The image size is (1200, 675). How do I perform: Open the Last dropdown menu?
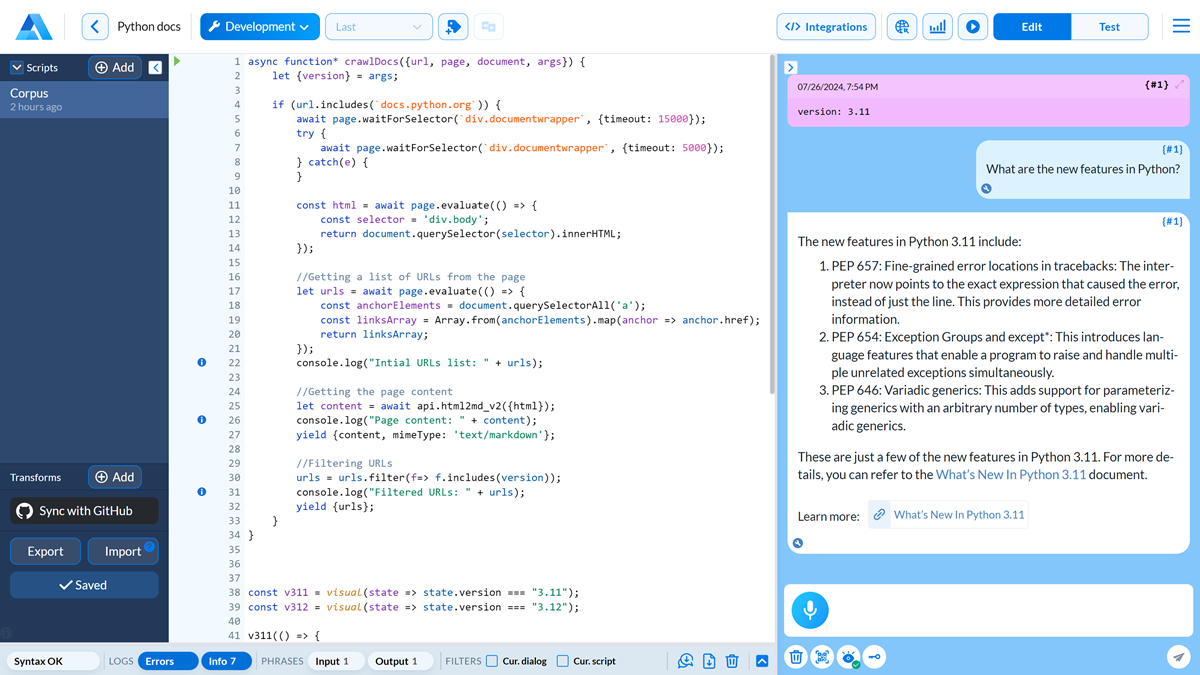pyautogui.click(x=378, y=26)
